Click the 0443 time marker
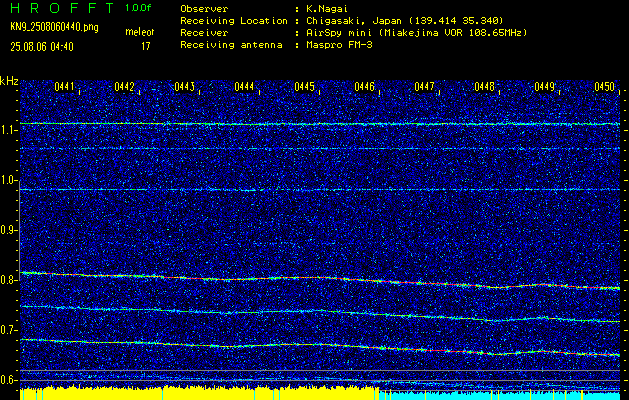629x400 pixels. (x=185, y=87)
